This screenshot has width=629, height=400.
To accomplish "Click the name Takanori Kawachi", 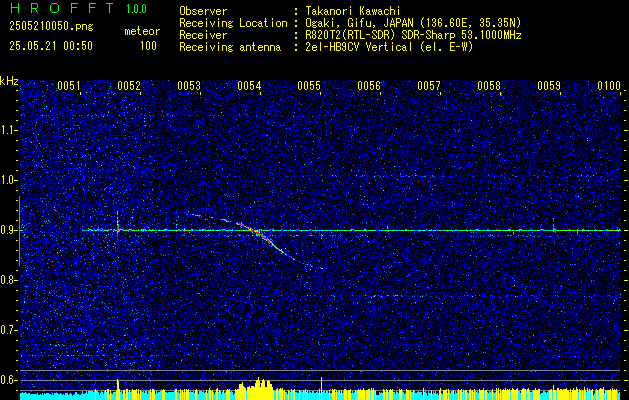I will click(353, 11).
